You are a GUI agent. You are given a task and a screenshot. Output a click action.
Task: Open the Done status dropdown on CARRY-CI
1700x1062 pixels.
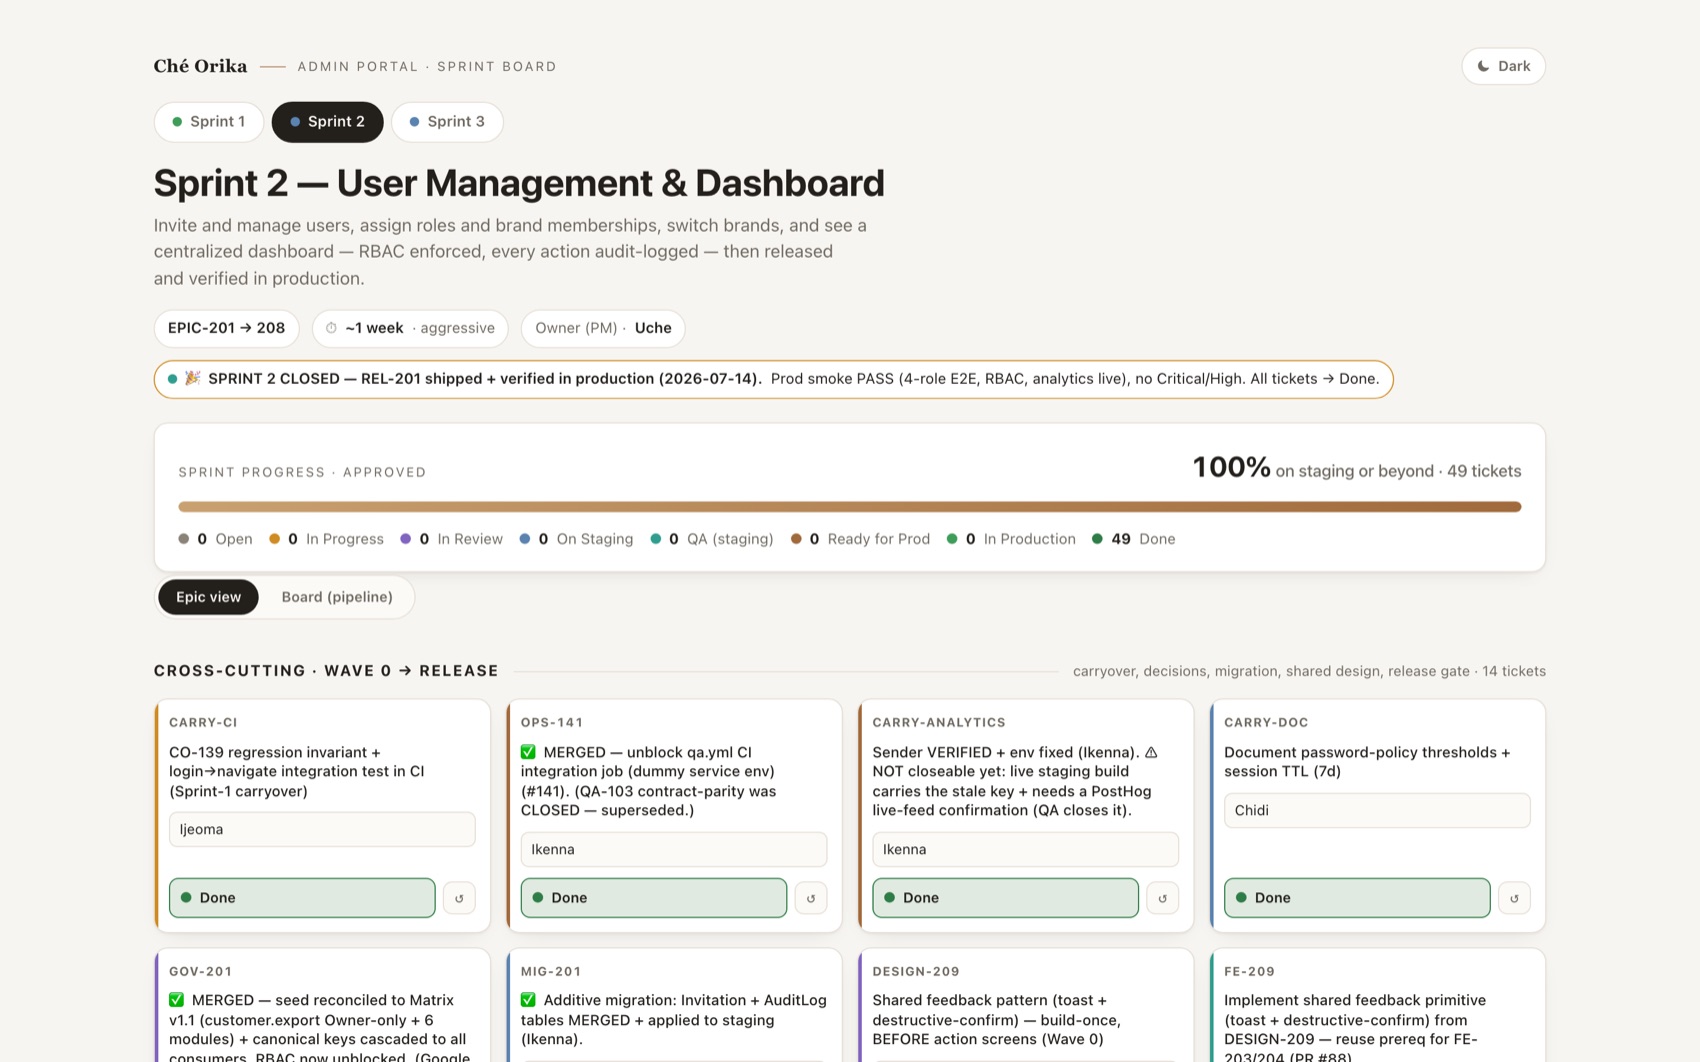click(x=302, y=898)
